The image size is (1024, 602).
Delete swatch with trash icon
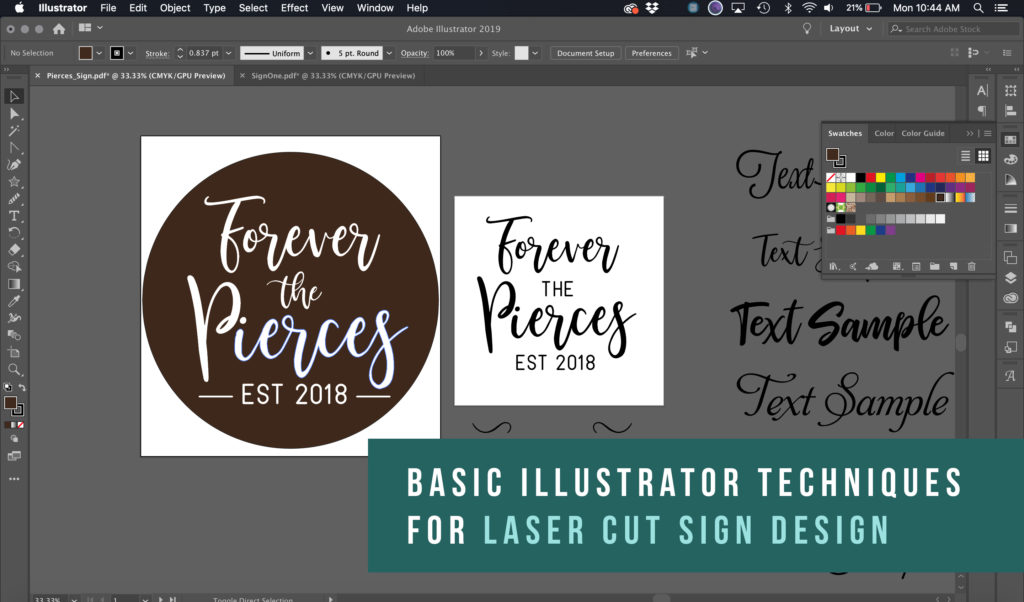tap(972, 266)
